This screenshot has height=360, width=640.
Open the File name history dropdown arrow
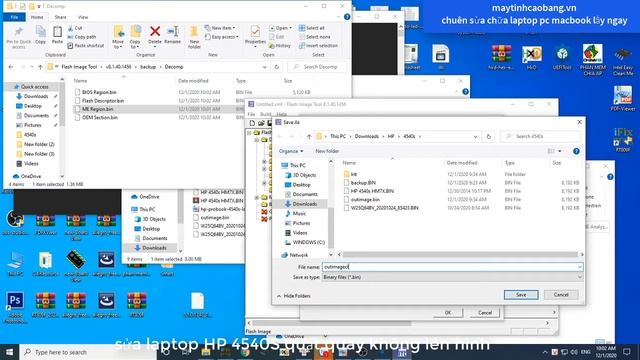(x=580, y=267)
